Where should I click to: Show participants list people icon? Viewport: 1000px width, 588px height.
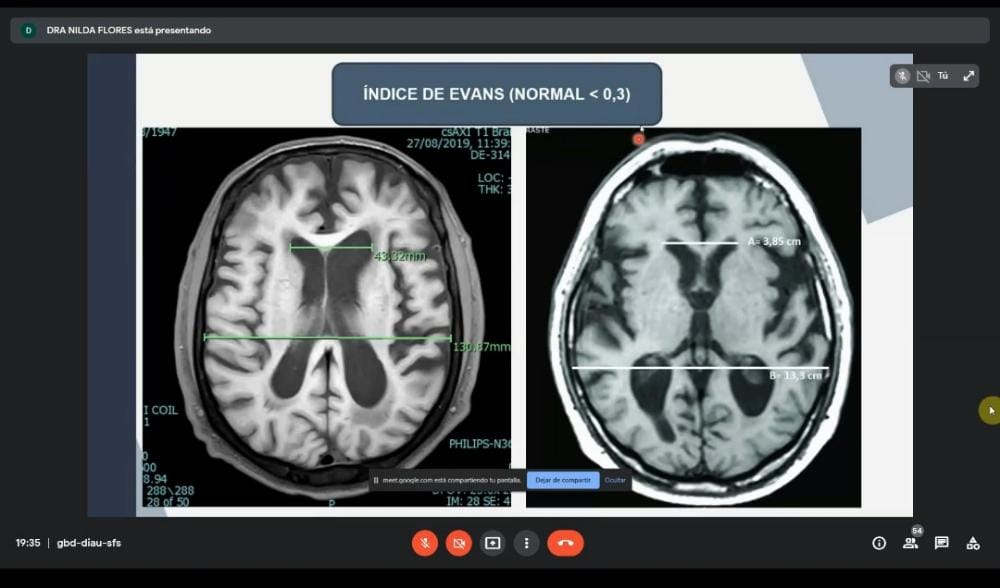(910, 543)
